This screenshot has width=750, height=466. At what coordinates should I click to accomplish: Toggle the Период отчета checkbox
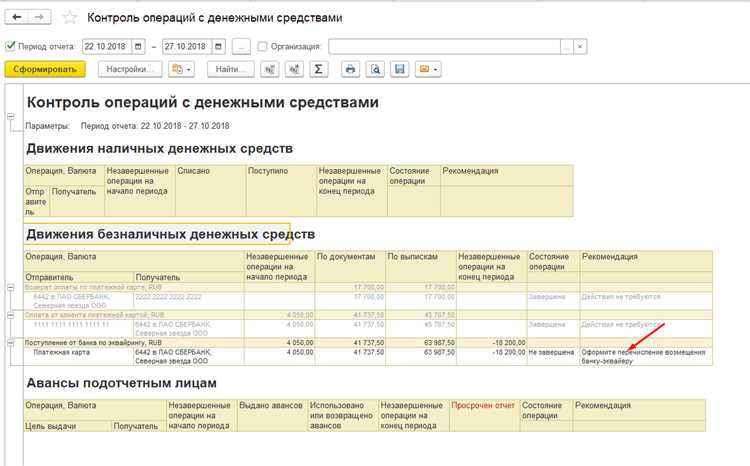tap(10, 46)
